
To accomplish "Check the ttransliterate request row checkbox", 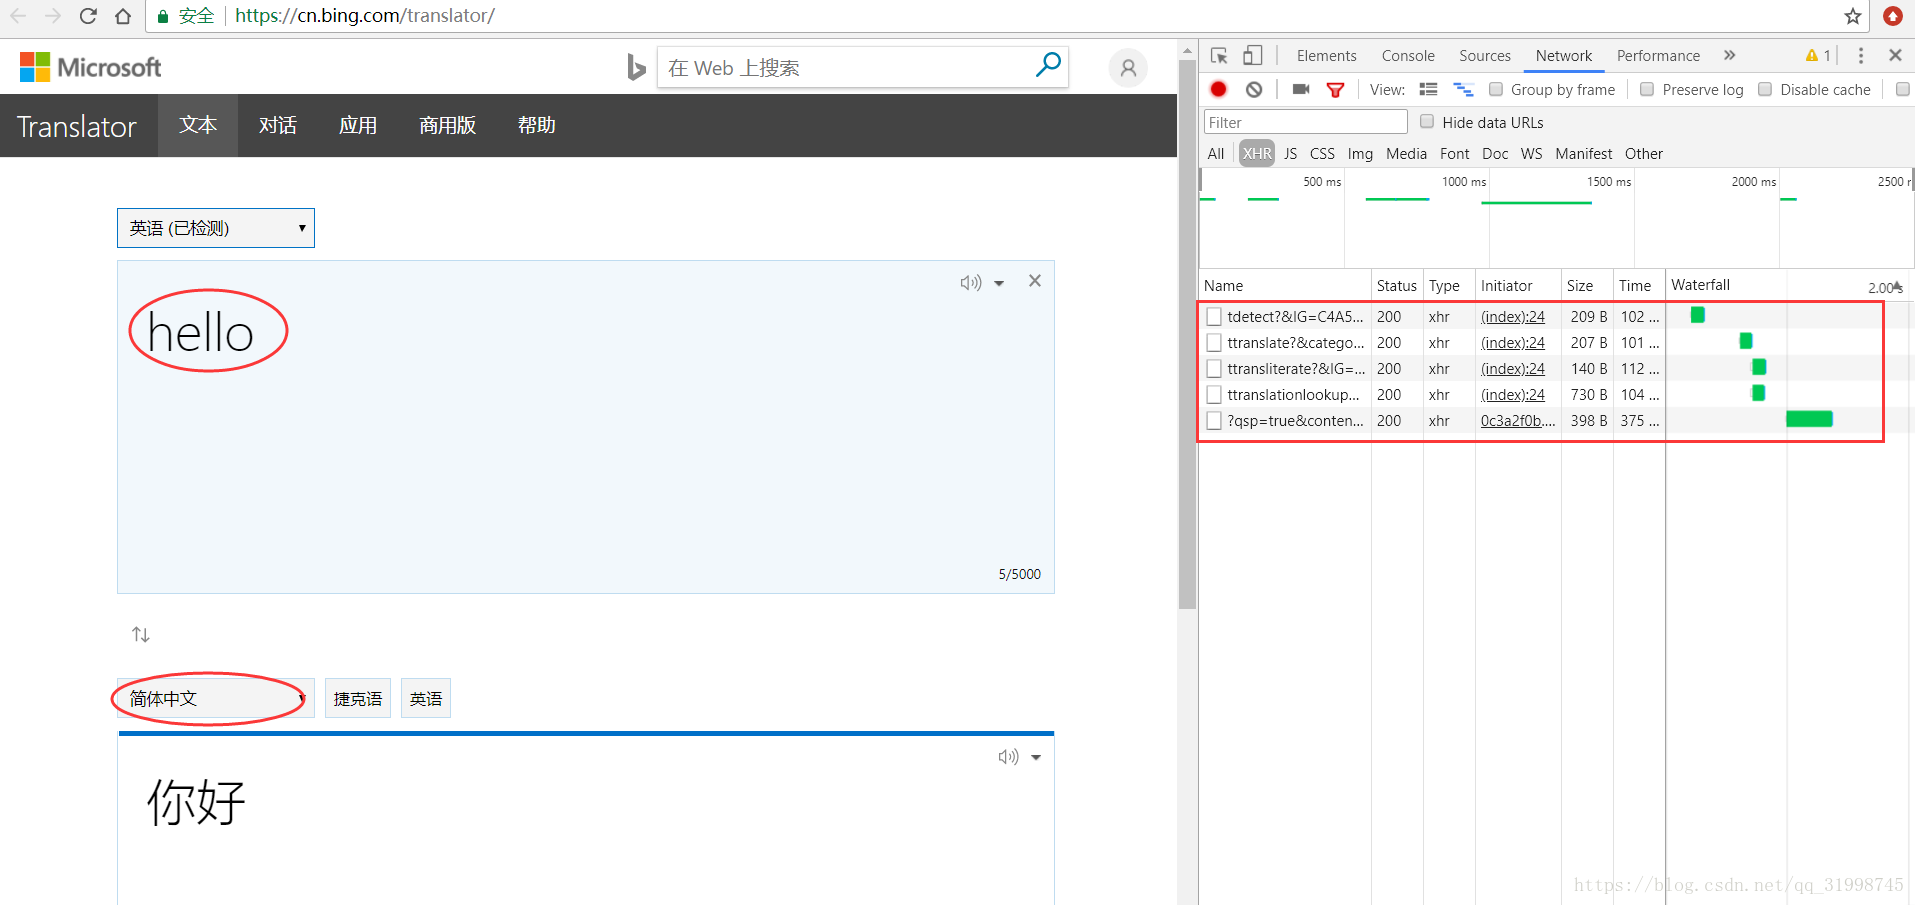I will coord(1214,368).
